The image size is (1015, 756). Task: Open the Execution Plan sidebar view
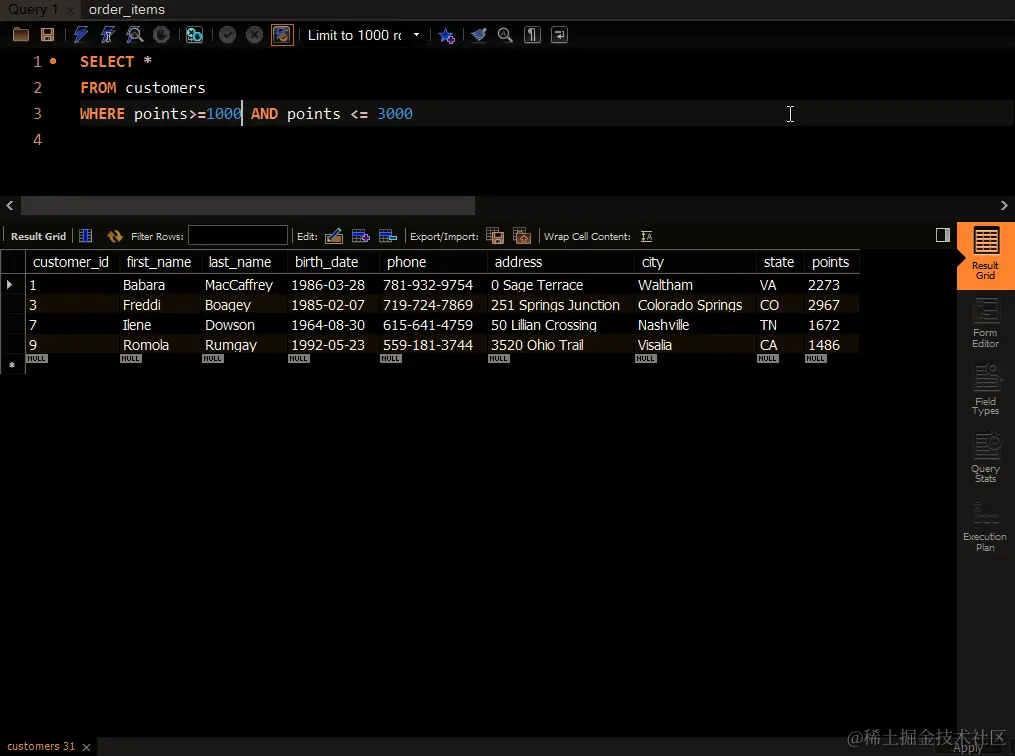pyautogui.click(x=985, y=526)
